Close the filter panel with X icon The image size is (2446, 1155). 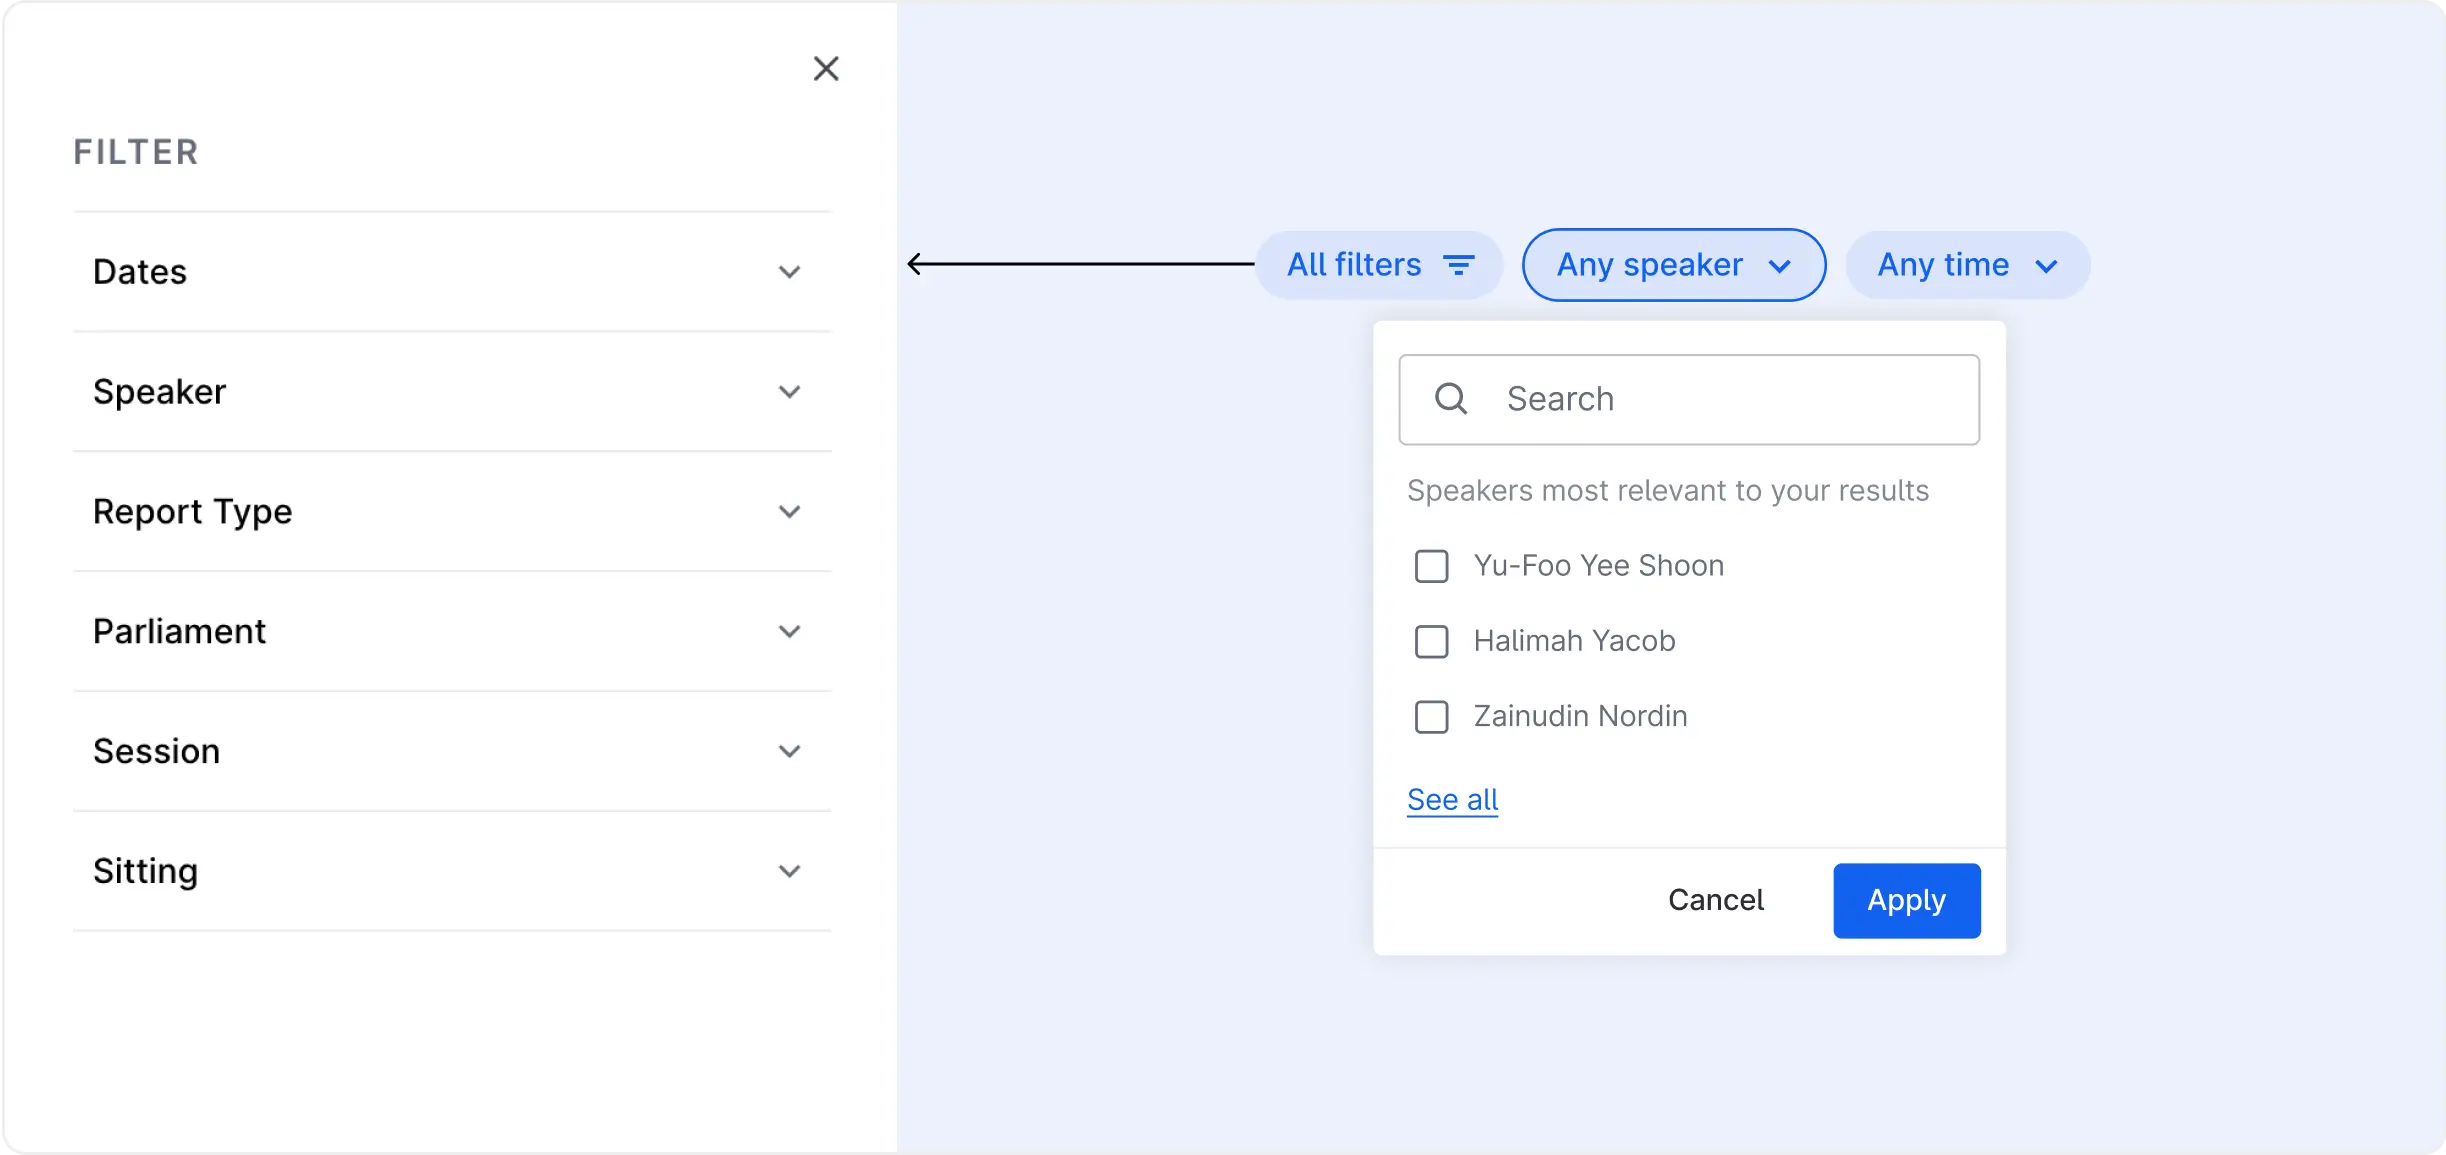point(825,68)
